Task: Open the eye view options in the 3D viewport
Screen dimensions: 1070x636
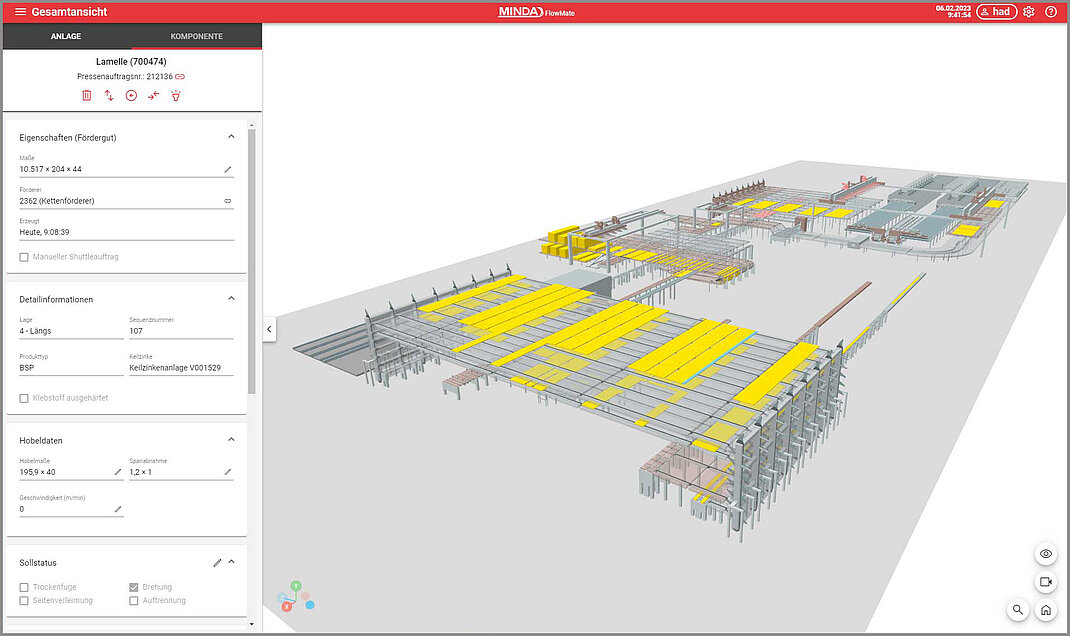Action: click(x=1045, y=553)
